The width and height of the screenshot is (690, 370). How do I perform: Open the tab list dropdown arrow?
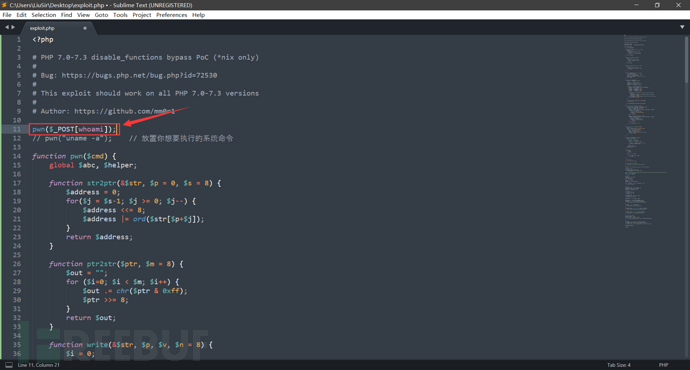tap(682, 27)
